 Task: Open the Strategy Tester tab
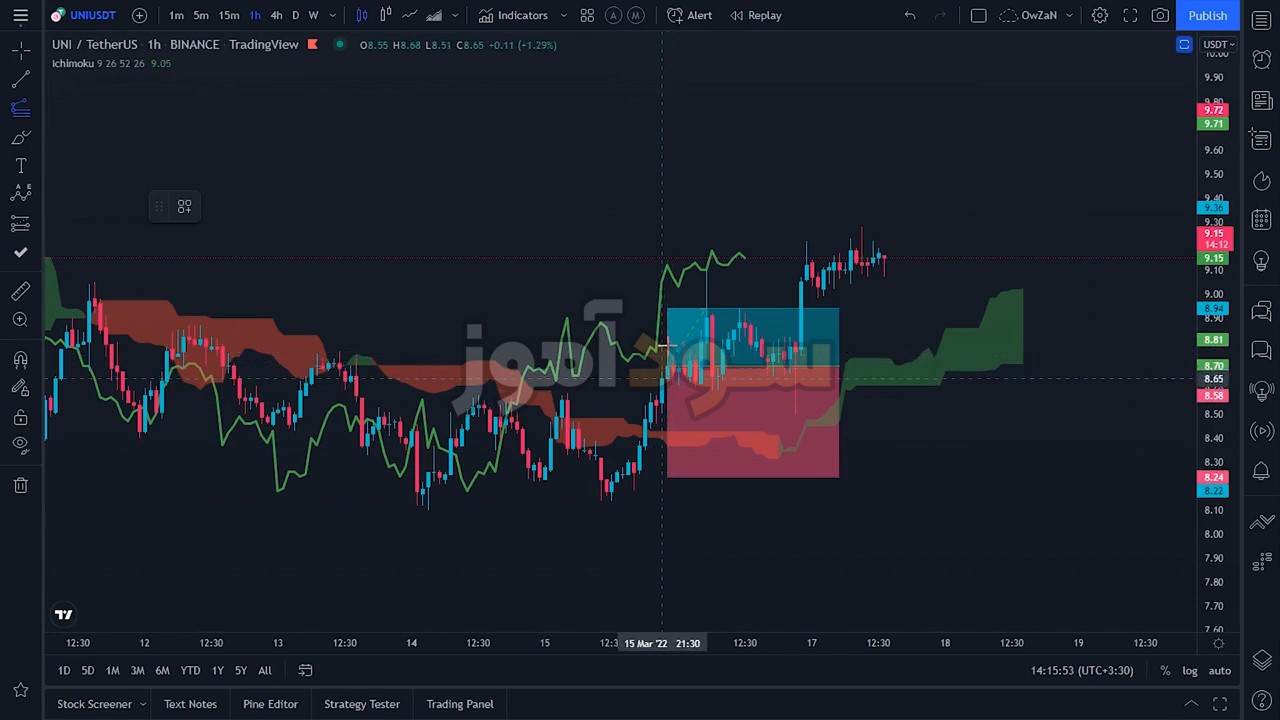(x=362, y=704)
